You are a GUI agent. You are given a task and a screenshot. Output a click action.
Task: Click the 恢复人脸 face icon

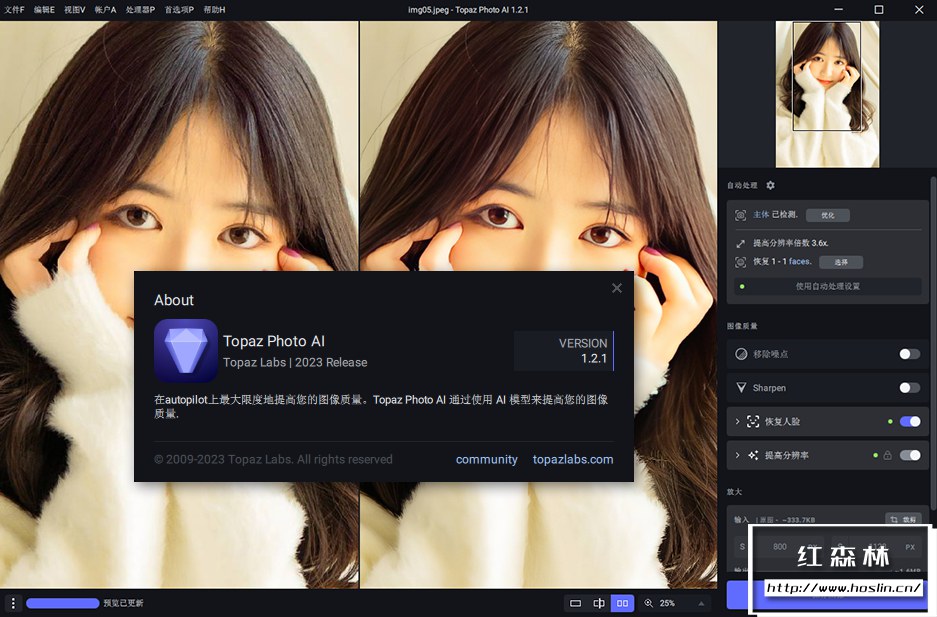[753, 421]
